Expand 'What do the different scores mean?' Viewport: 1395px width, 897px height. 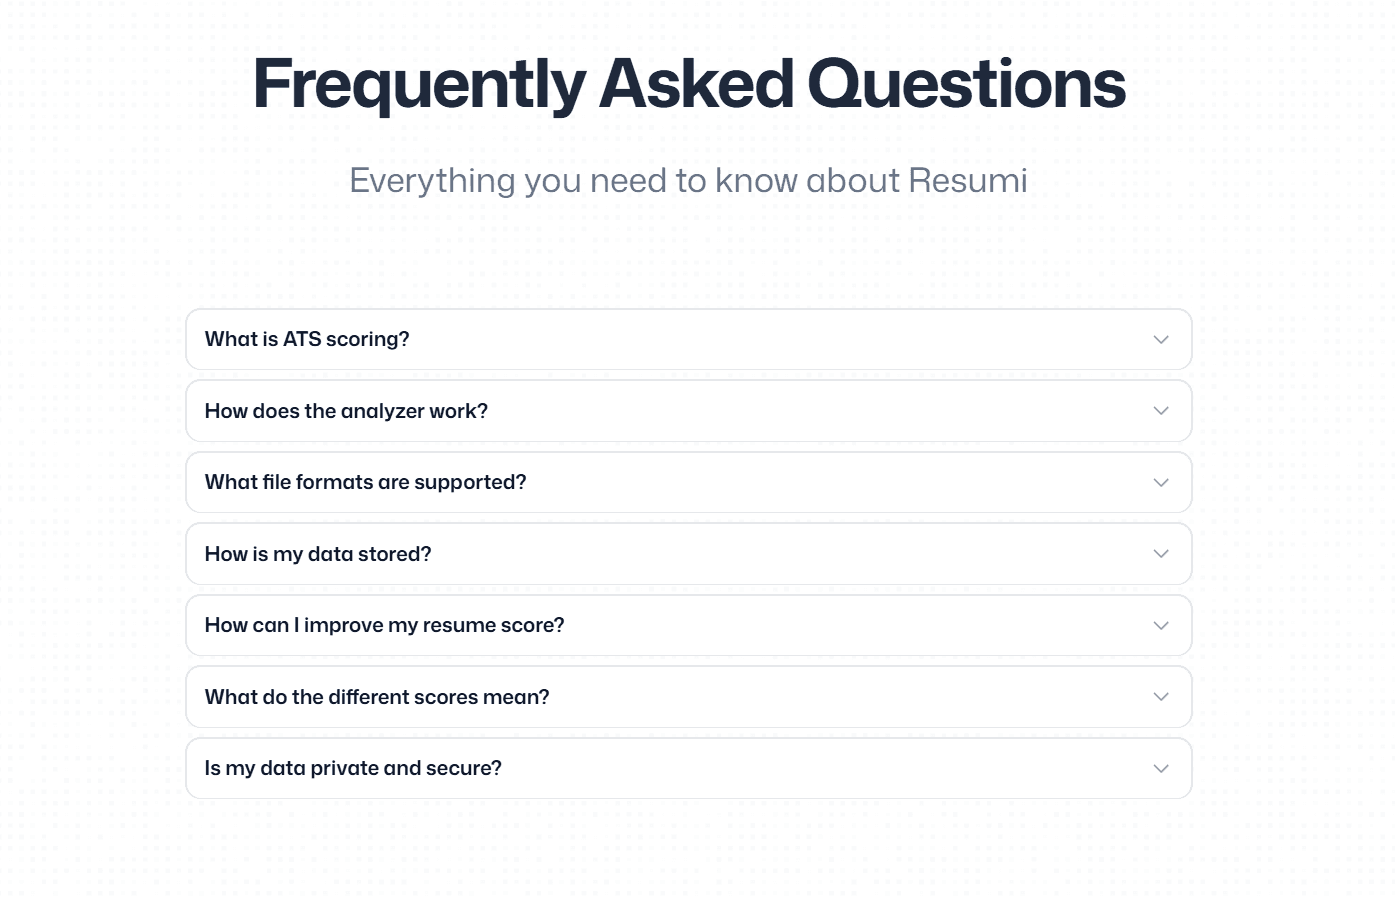(x=377, y=697)
